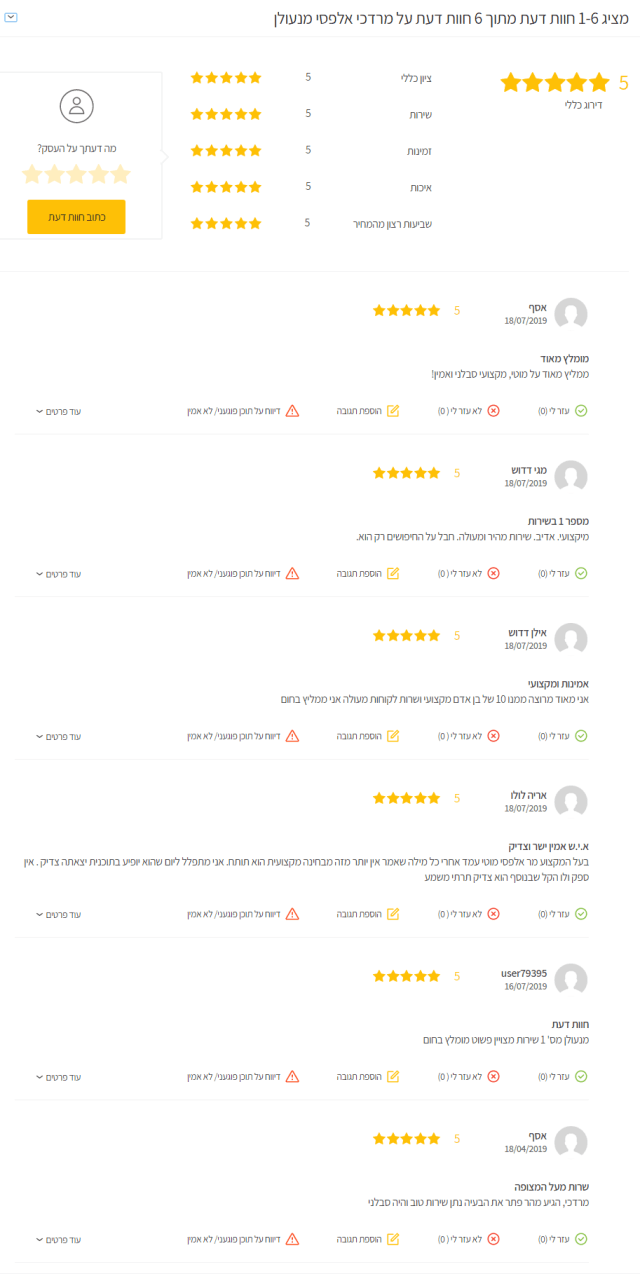Click add-reply pencil icon on אילן דדוש's review
The height and width of the screenshot is (1274, 640).
click(x=393, y=736)
